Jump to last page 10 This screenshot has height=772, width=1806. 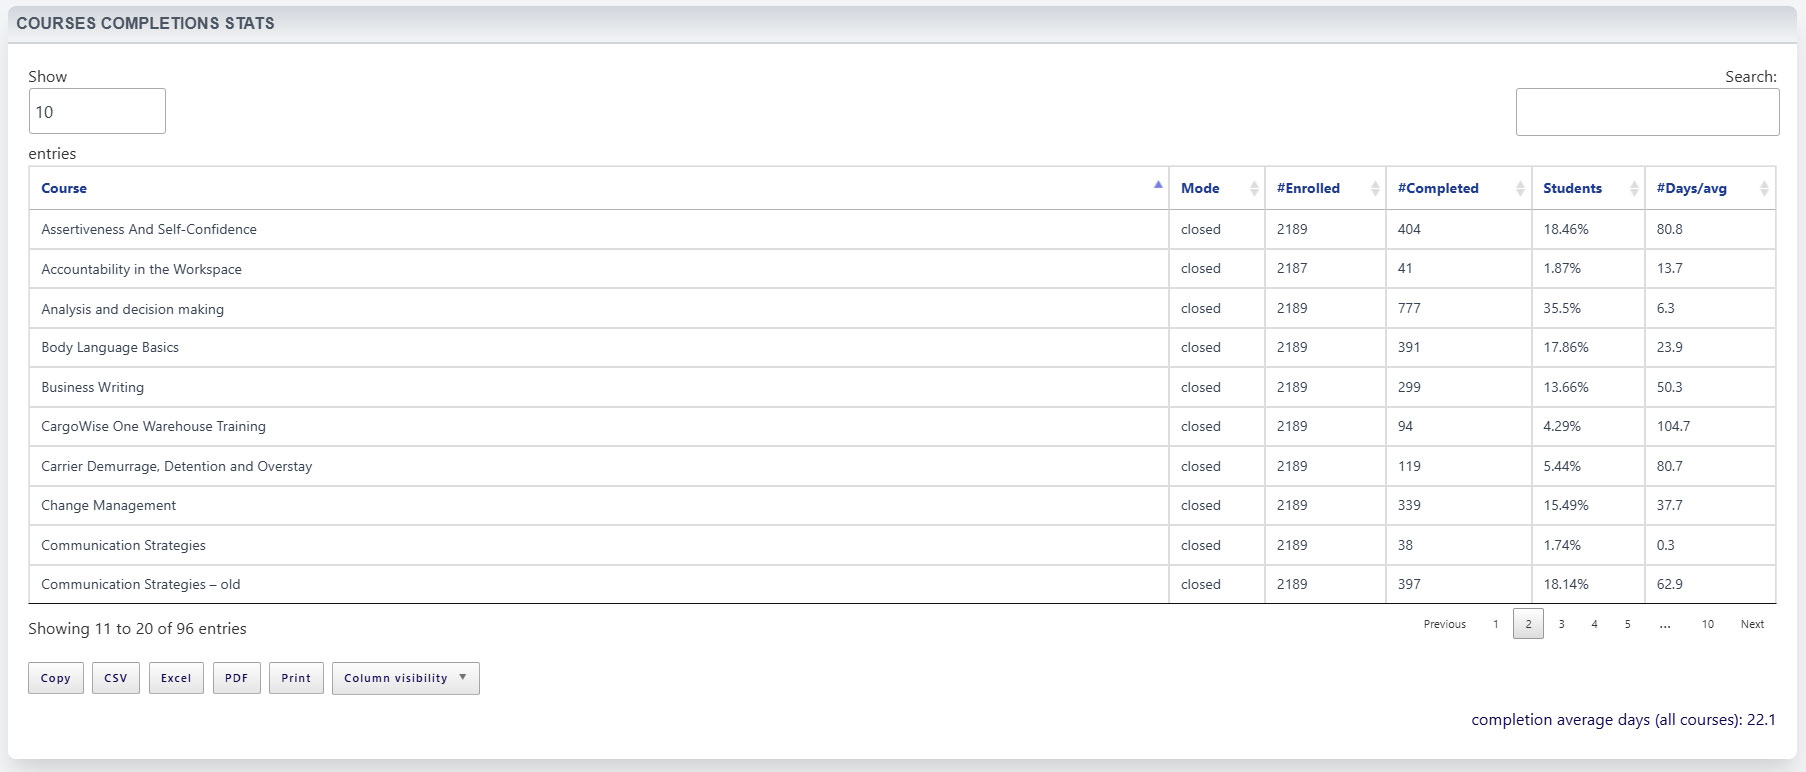[x=1707, y=624]
